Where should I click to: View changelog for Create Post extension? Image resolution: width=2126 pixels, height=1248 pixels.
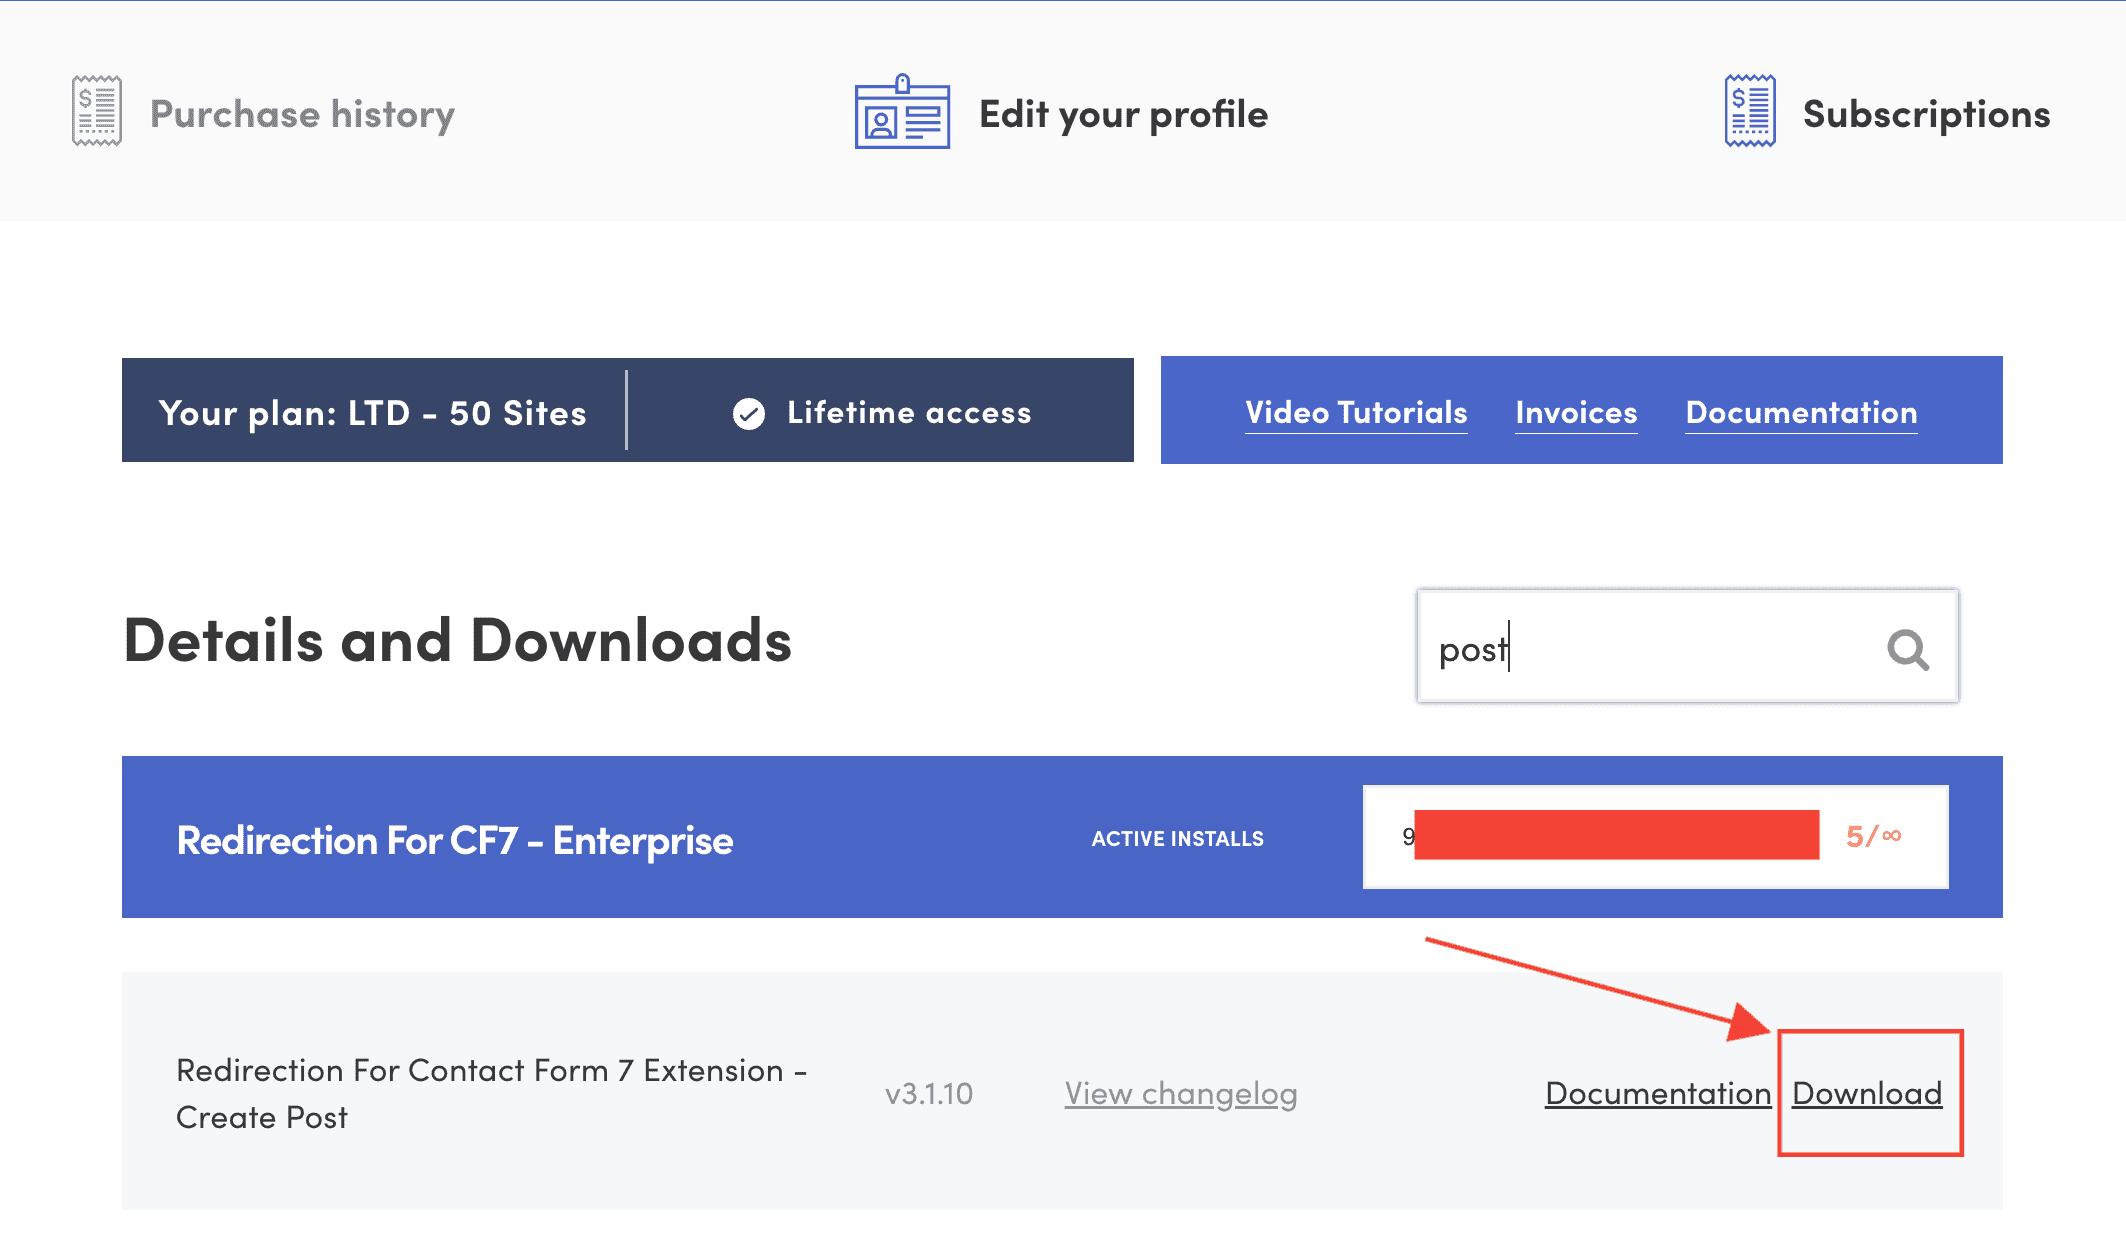click(x=1180, y=1093)
